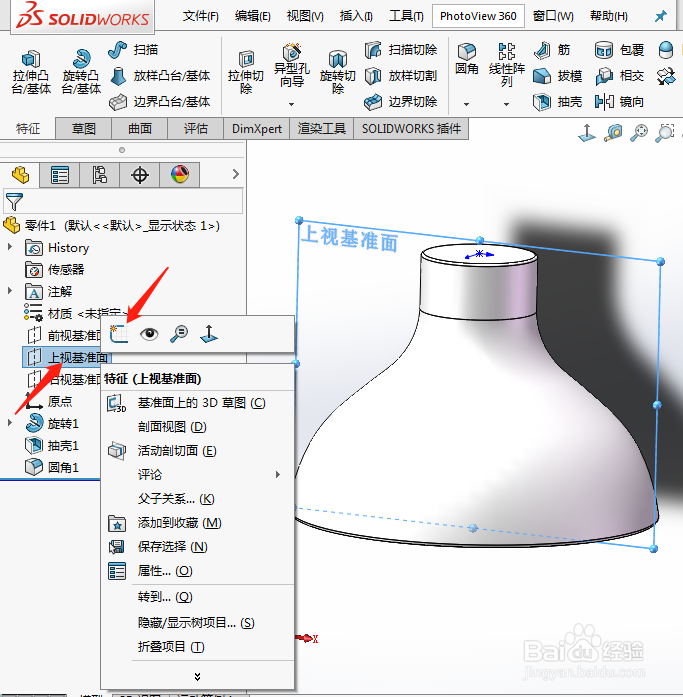Switch to the SOLIDWORKS 插件 tab

coord(411,129)
